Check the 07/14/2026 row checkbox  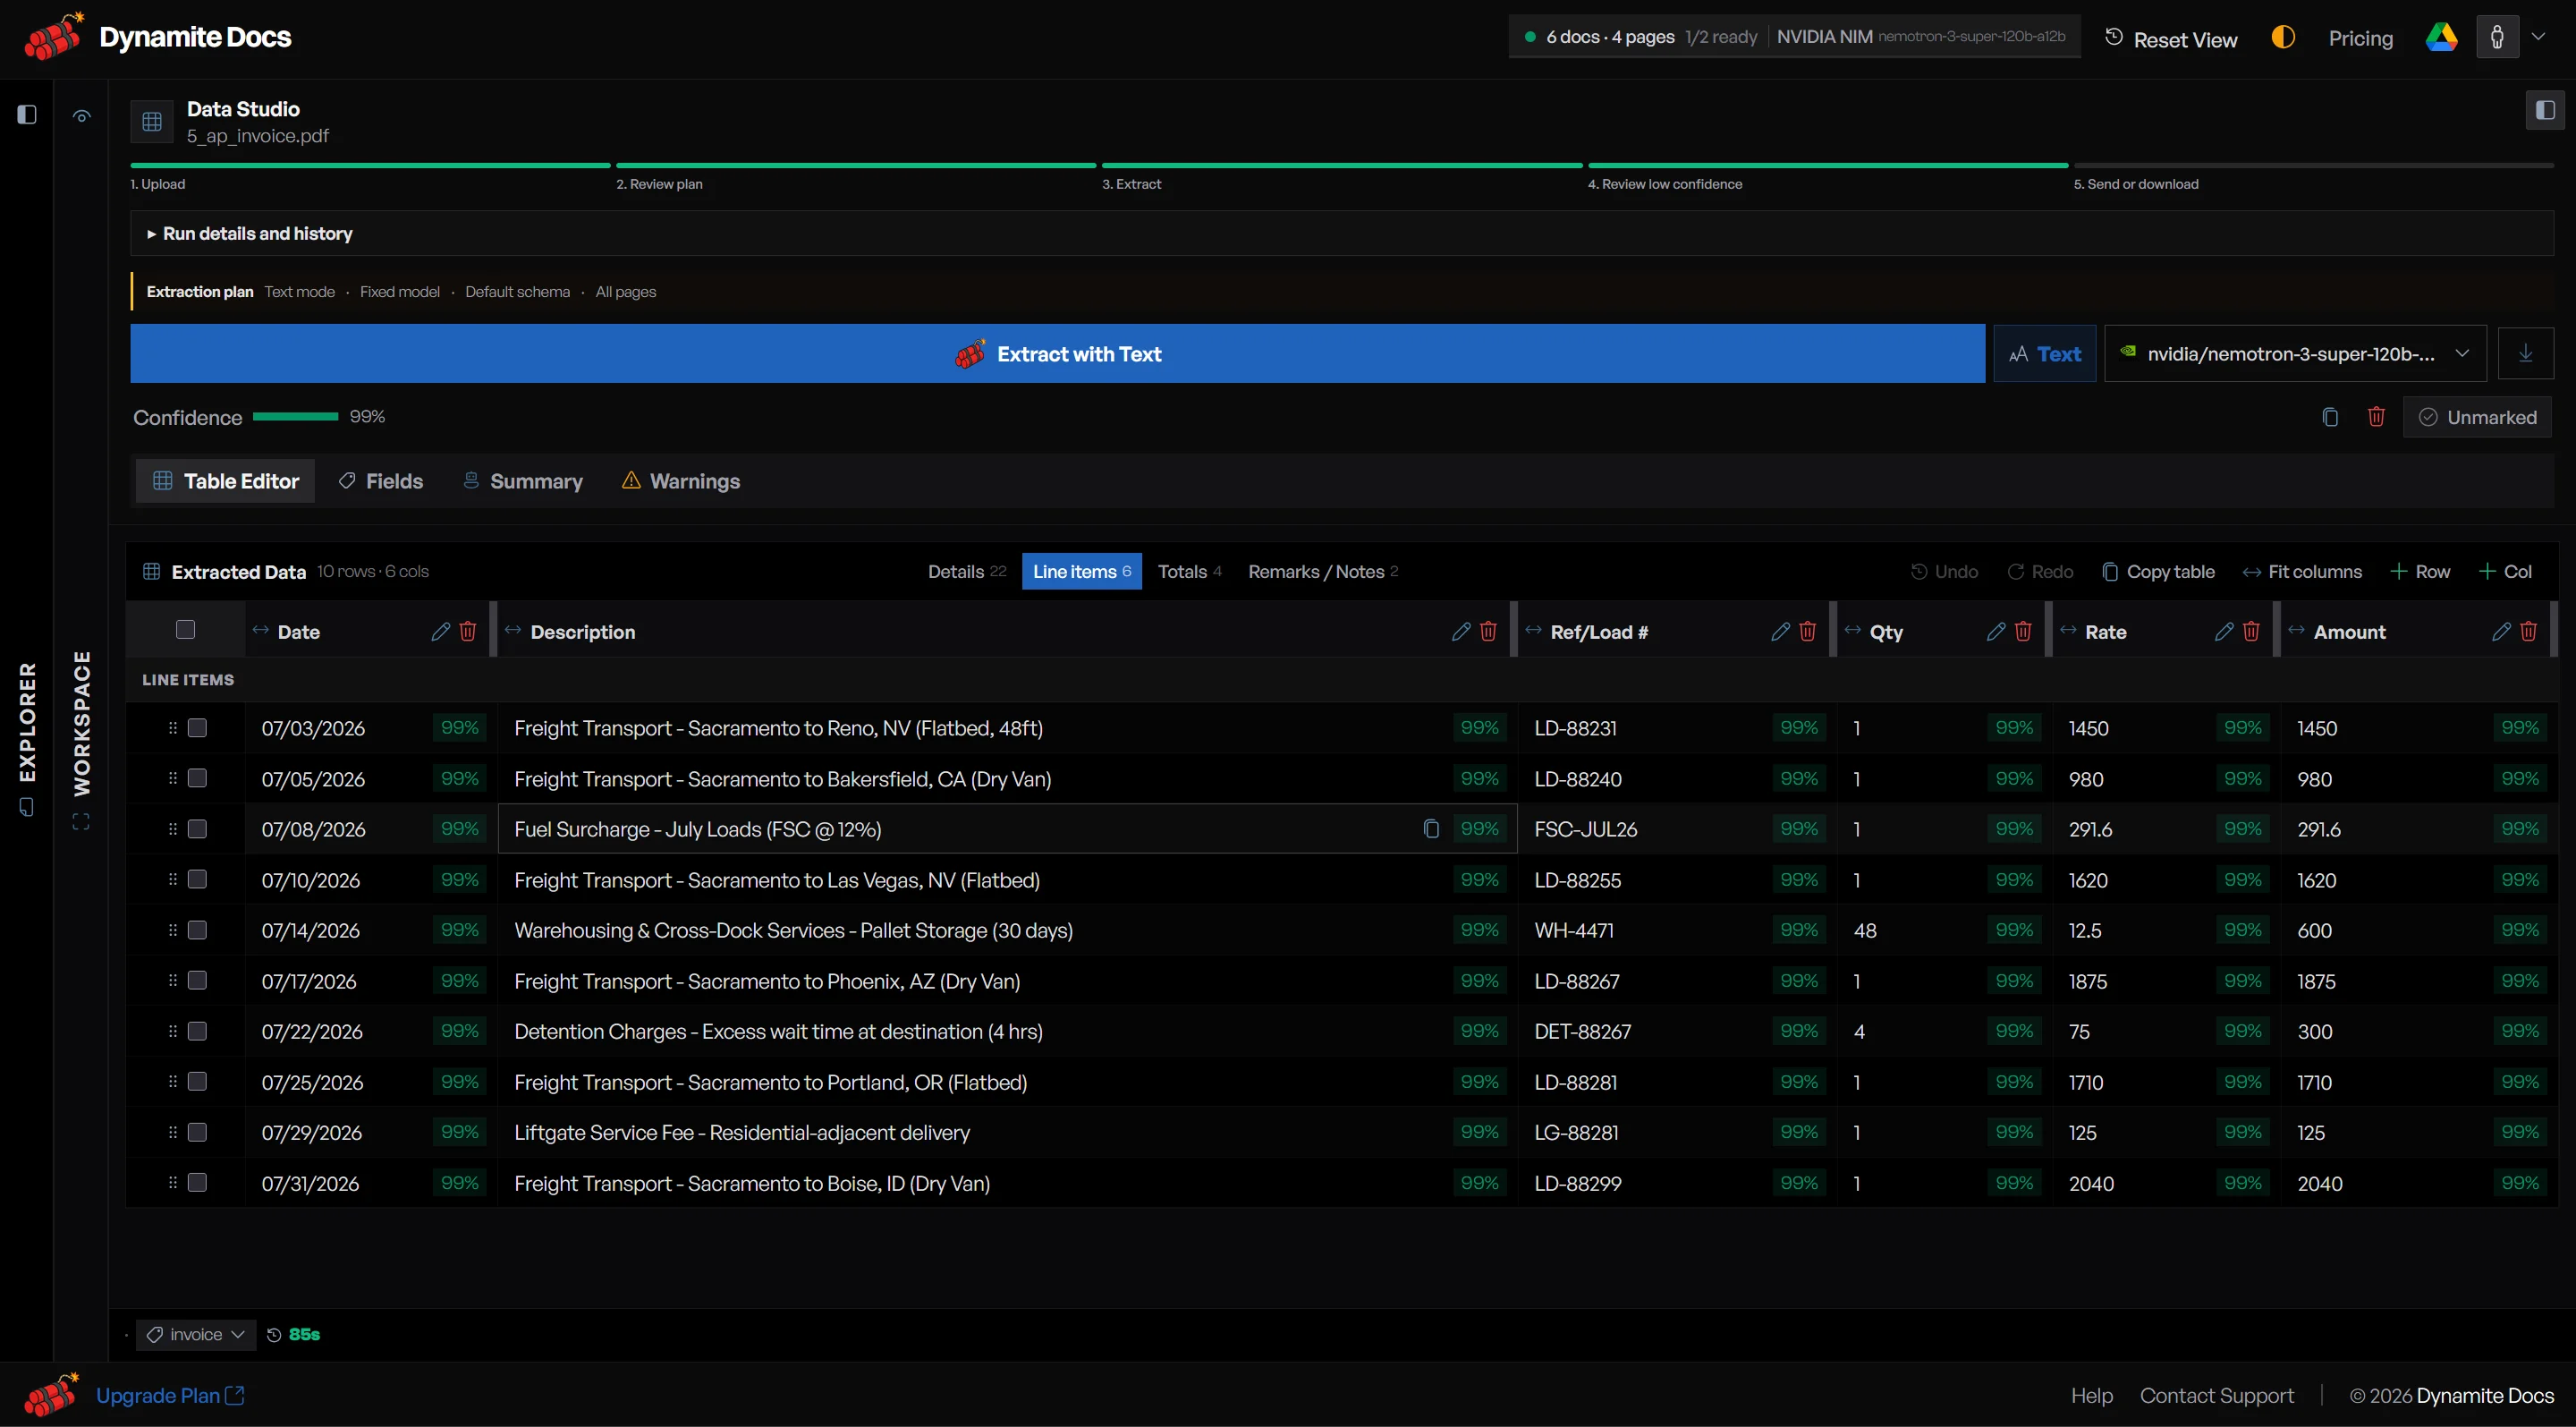(197, 930)
